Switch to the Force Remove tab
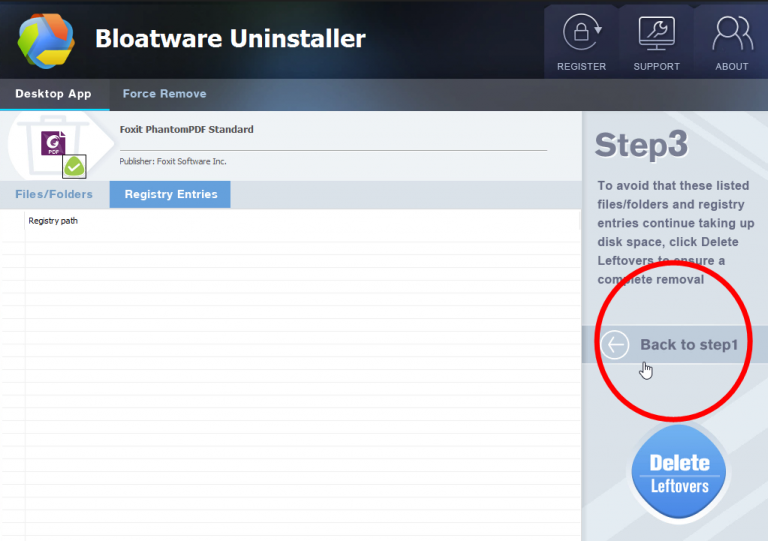The width and height of the screenshot is (768, 541). (164, 94)
